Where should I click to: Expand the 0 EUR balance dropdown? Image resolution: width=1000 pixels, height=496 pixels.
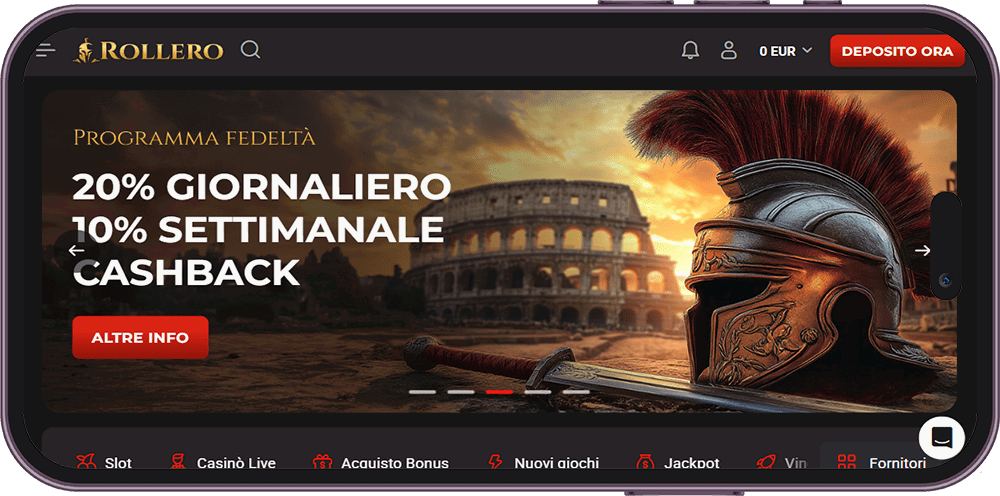786,51
